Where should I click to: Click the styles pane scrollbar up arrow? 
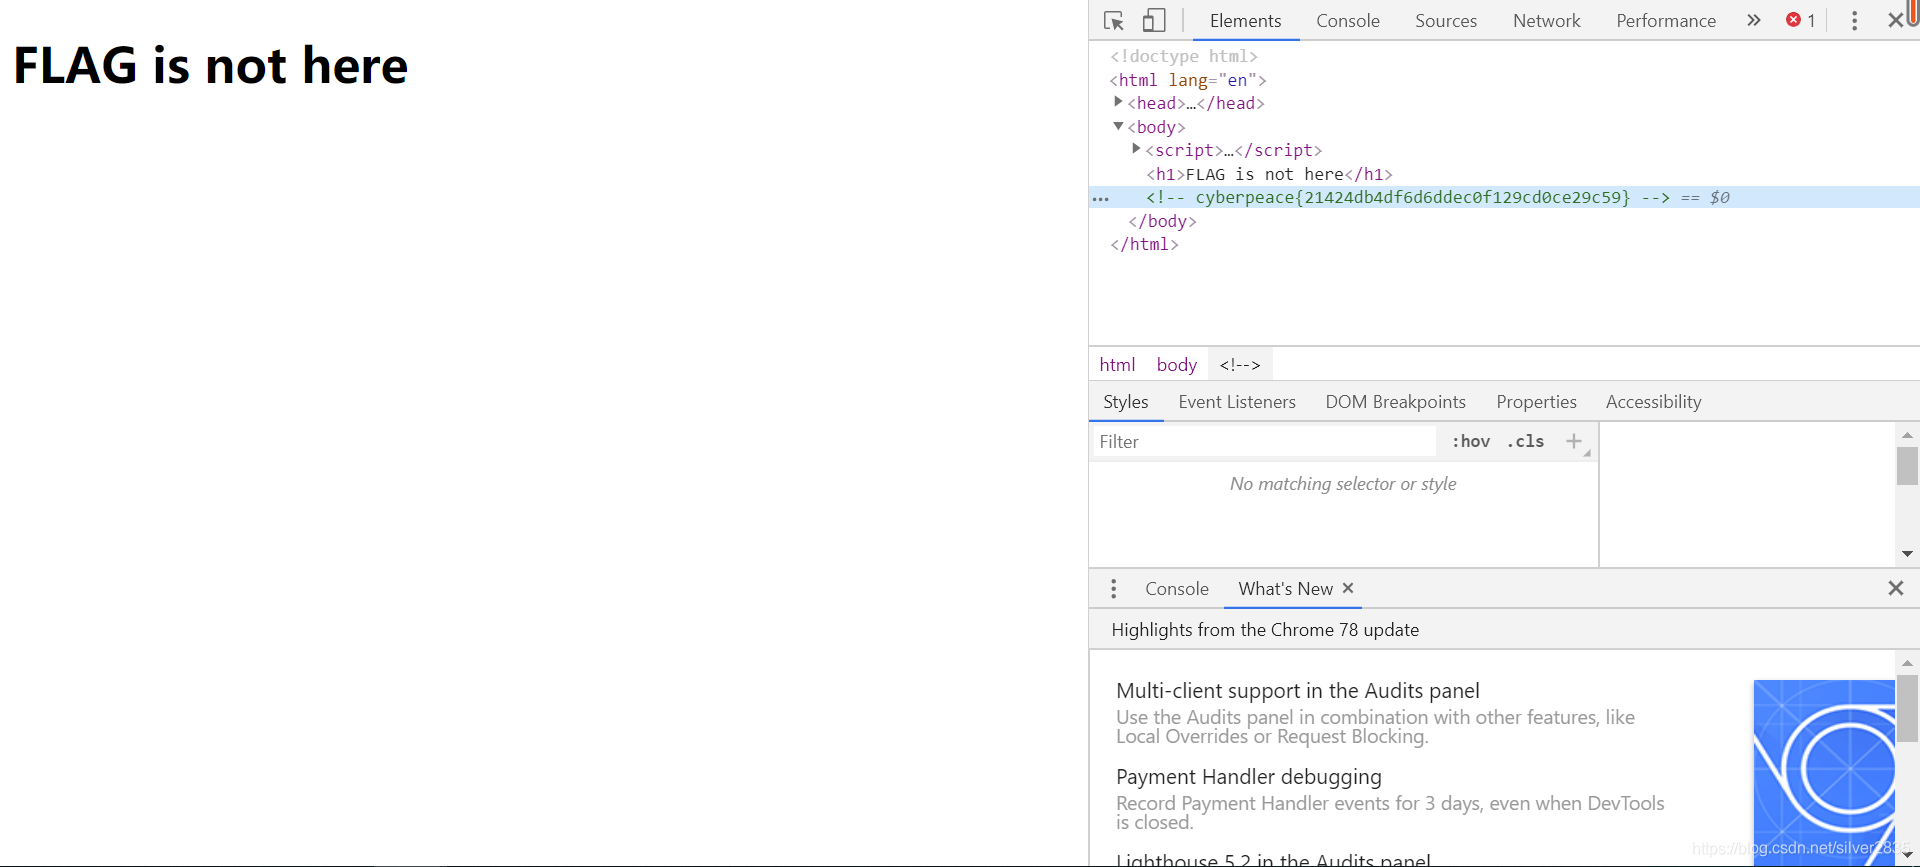(x=1907, y=435)
